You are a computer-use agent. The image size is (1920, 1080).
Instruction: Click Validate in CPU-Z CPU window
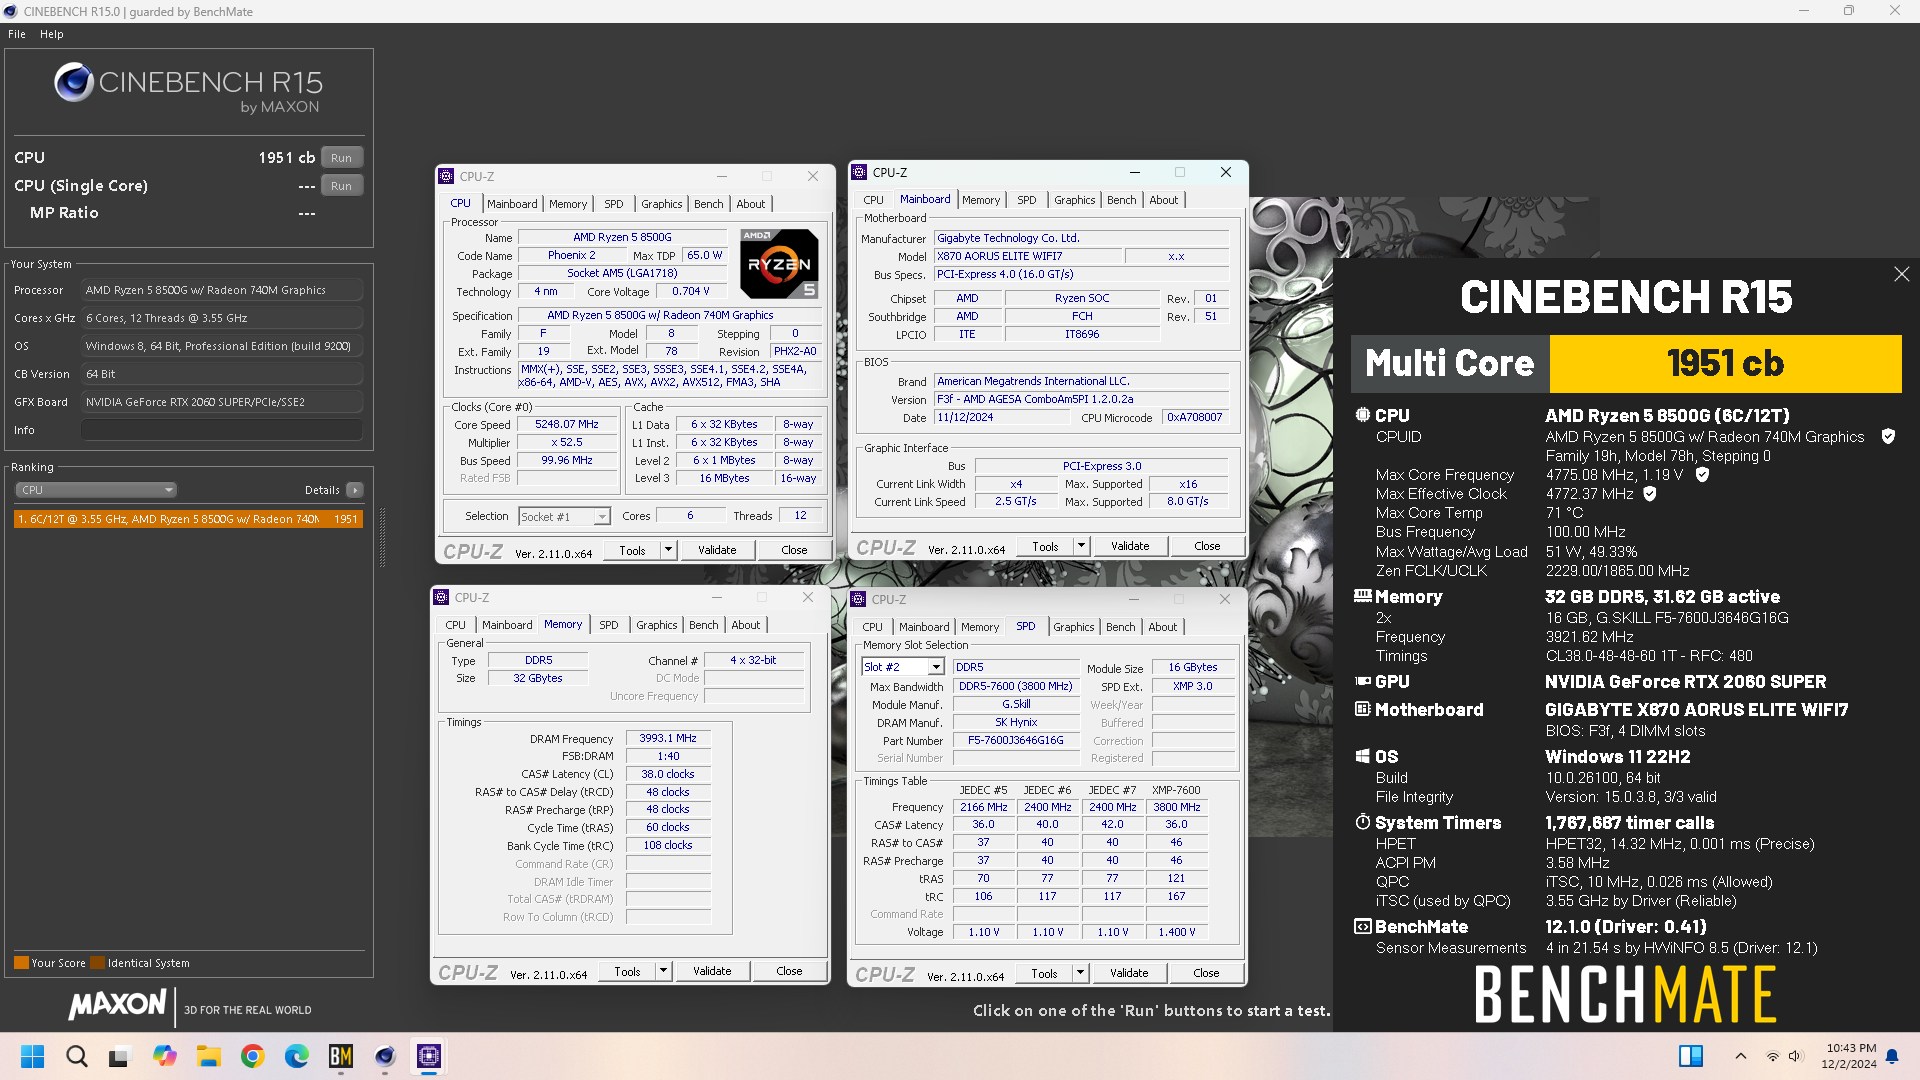tap(717, 550)
